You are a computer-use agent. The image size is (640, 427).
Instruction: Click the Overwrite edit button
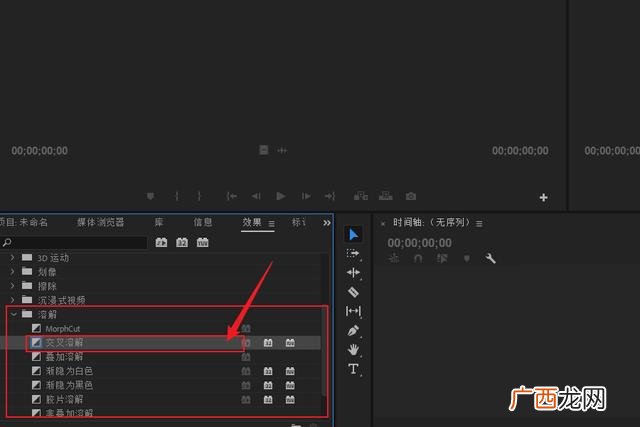pos(386,196)
